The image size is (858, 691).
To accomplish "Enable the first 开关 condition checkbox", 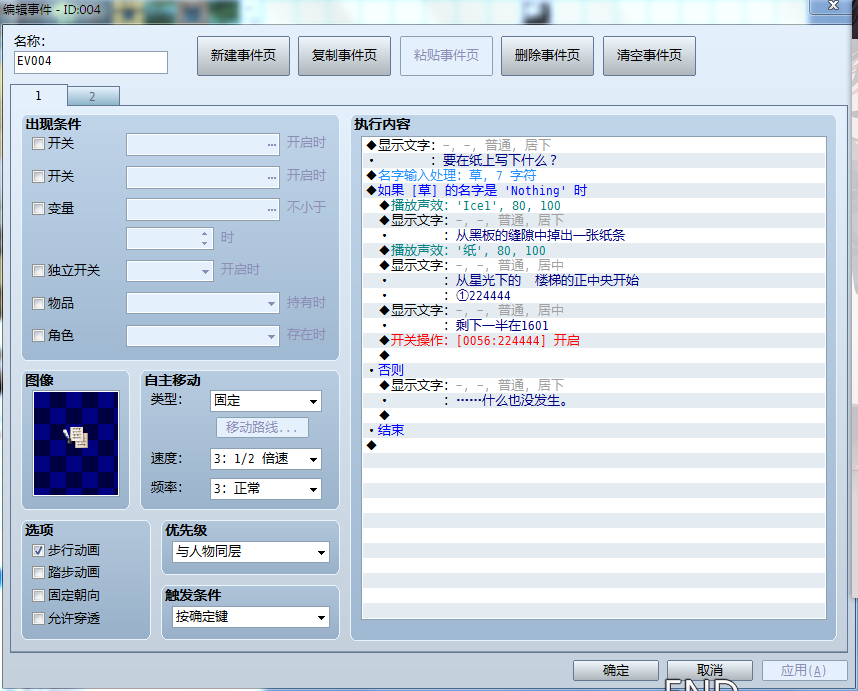I will coord(38,144).
